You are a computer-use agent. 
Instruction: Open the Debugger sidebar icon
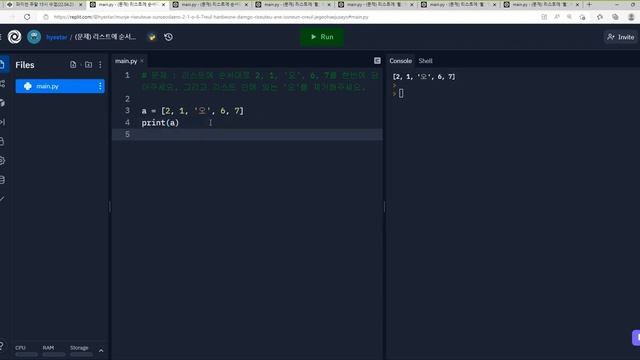[2, 122]
